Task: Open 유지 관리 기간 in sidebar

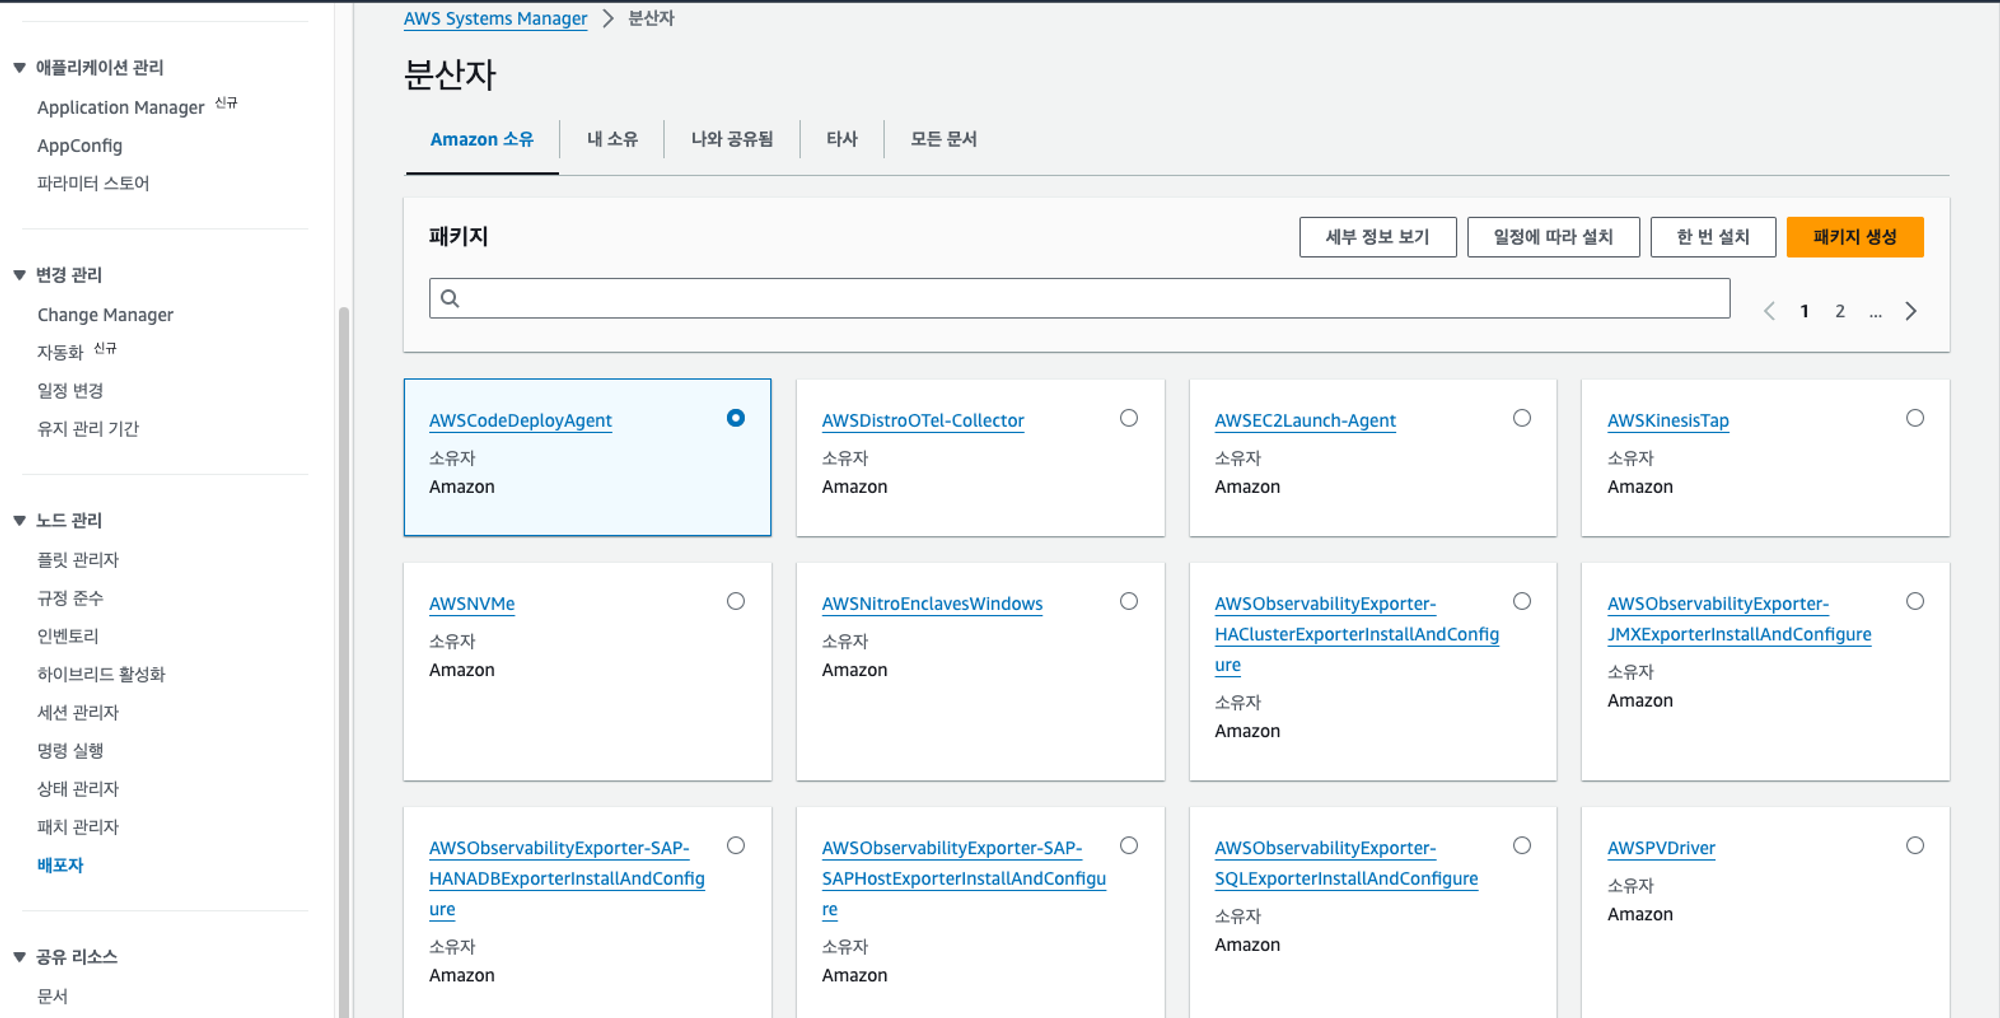Action: (88, 428)
